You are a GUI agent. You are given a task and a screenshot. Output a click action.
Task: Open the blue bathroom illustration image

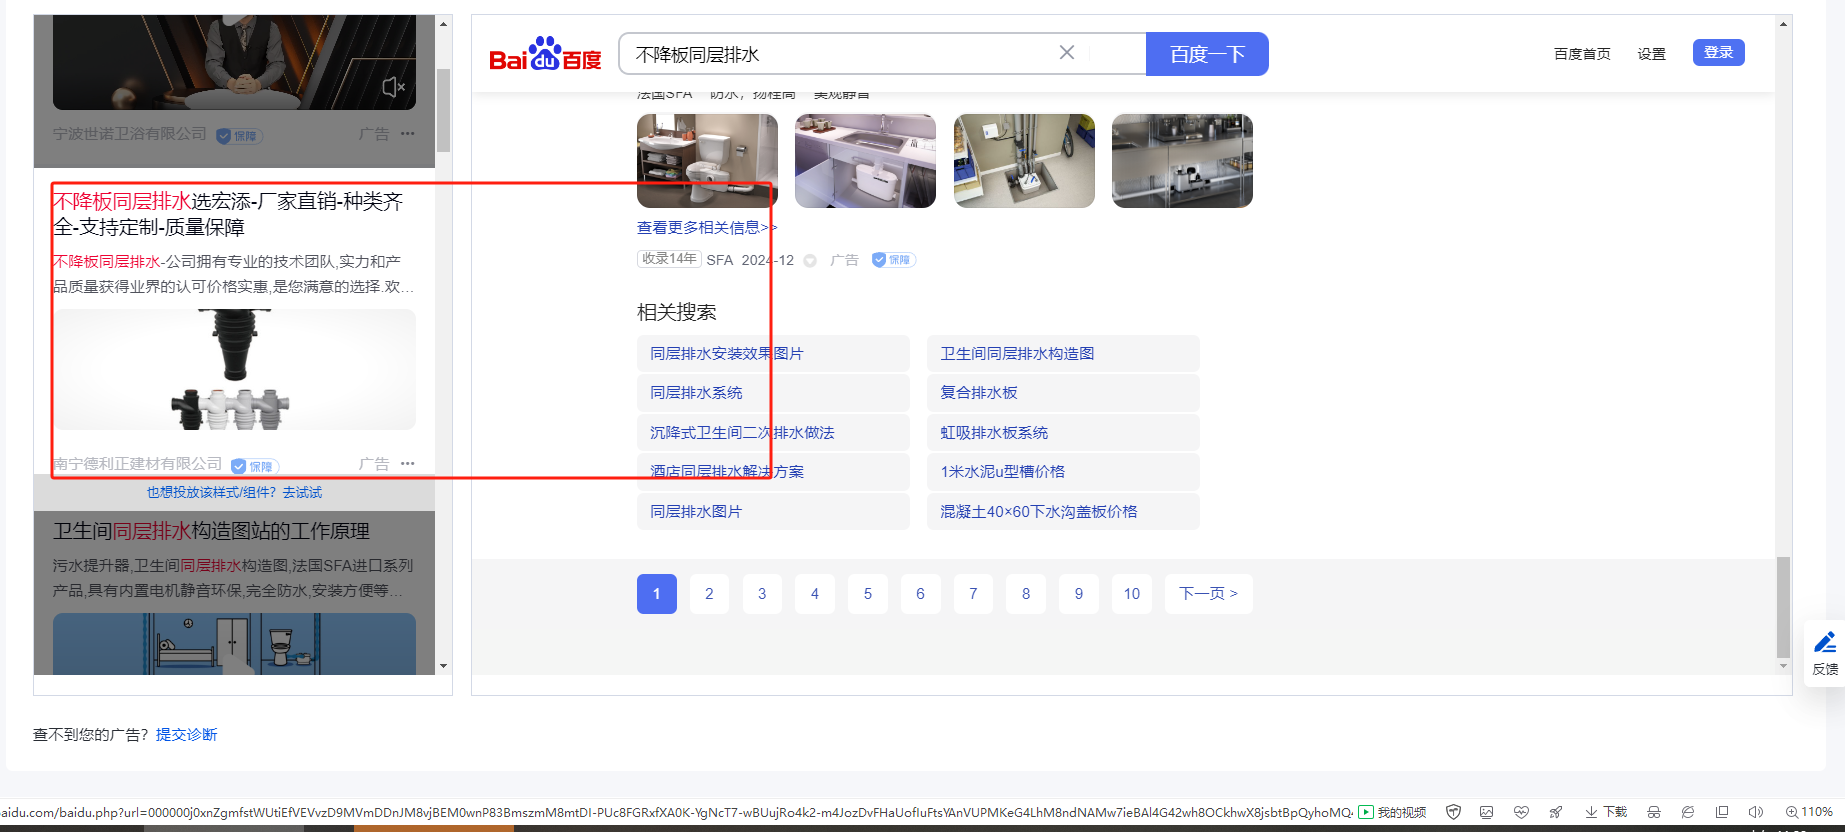234,644
